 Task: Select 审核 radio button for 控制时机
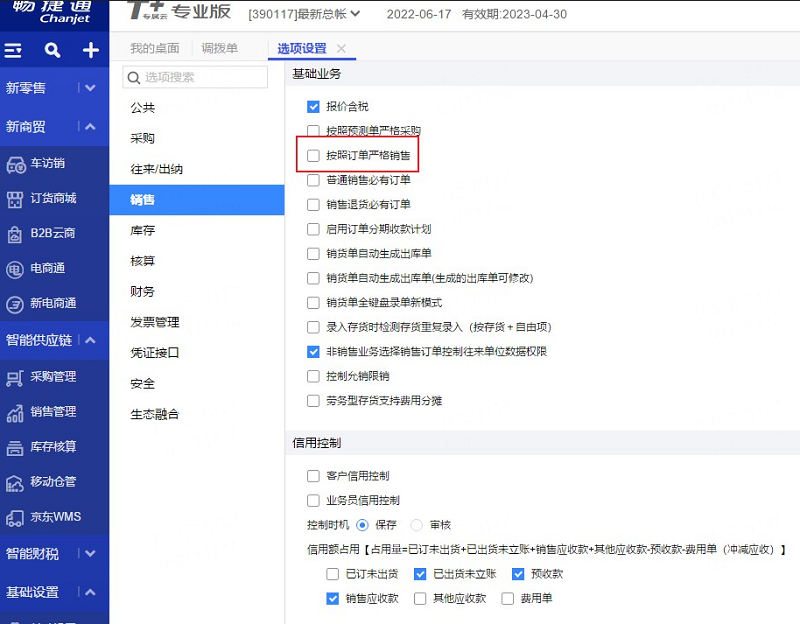click(417, 525)
